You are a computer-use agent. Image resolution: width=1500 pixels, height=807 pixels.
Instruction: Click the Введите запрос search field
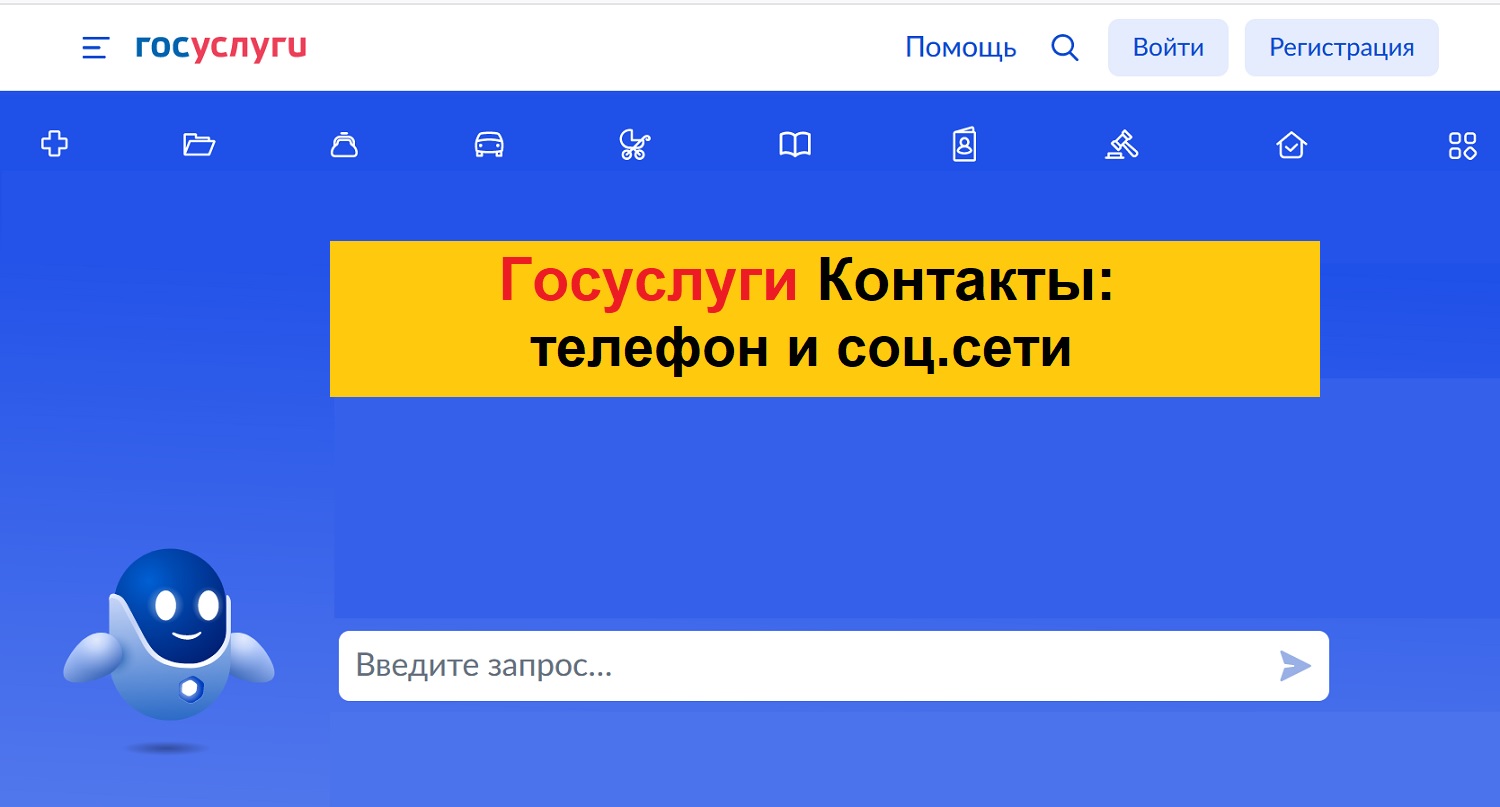pos(834,666)
